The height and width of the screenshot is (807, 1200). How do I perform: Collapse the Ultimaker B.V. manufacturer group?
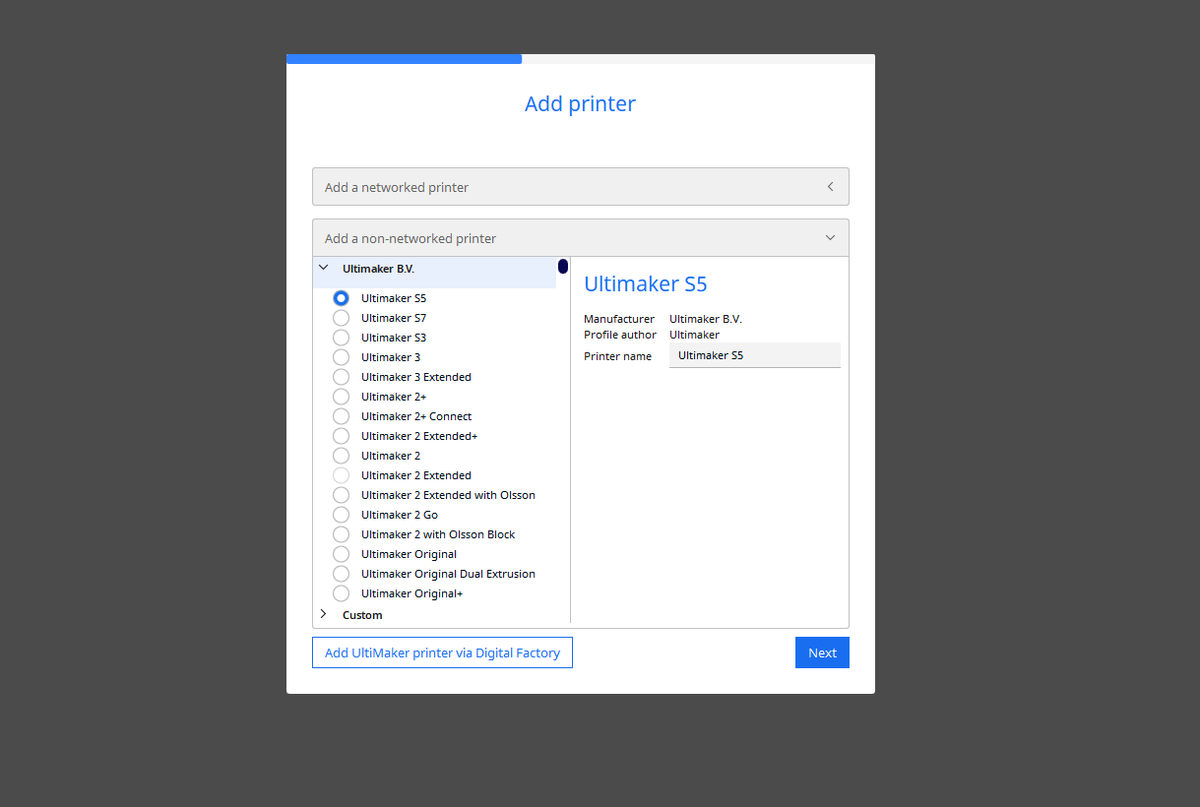pos(323,268)
